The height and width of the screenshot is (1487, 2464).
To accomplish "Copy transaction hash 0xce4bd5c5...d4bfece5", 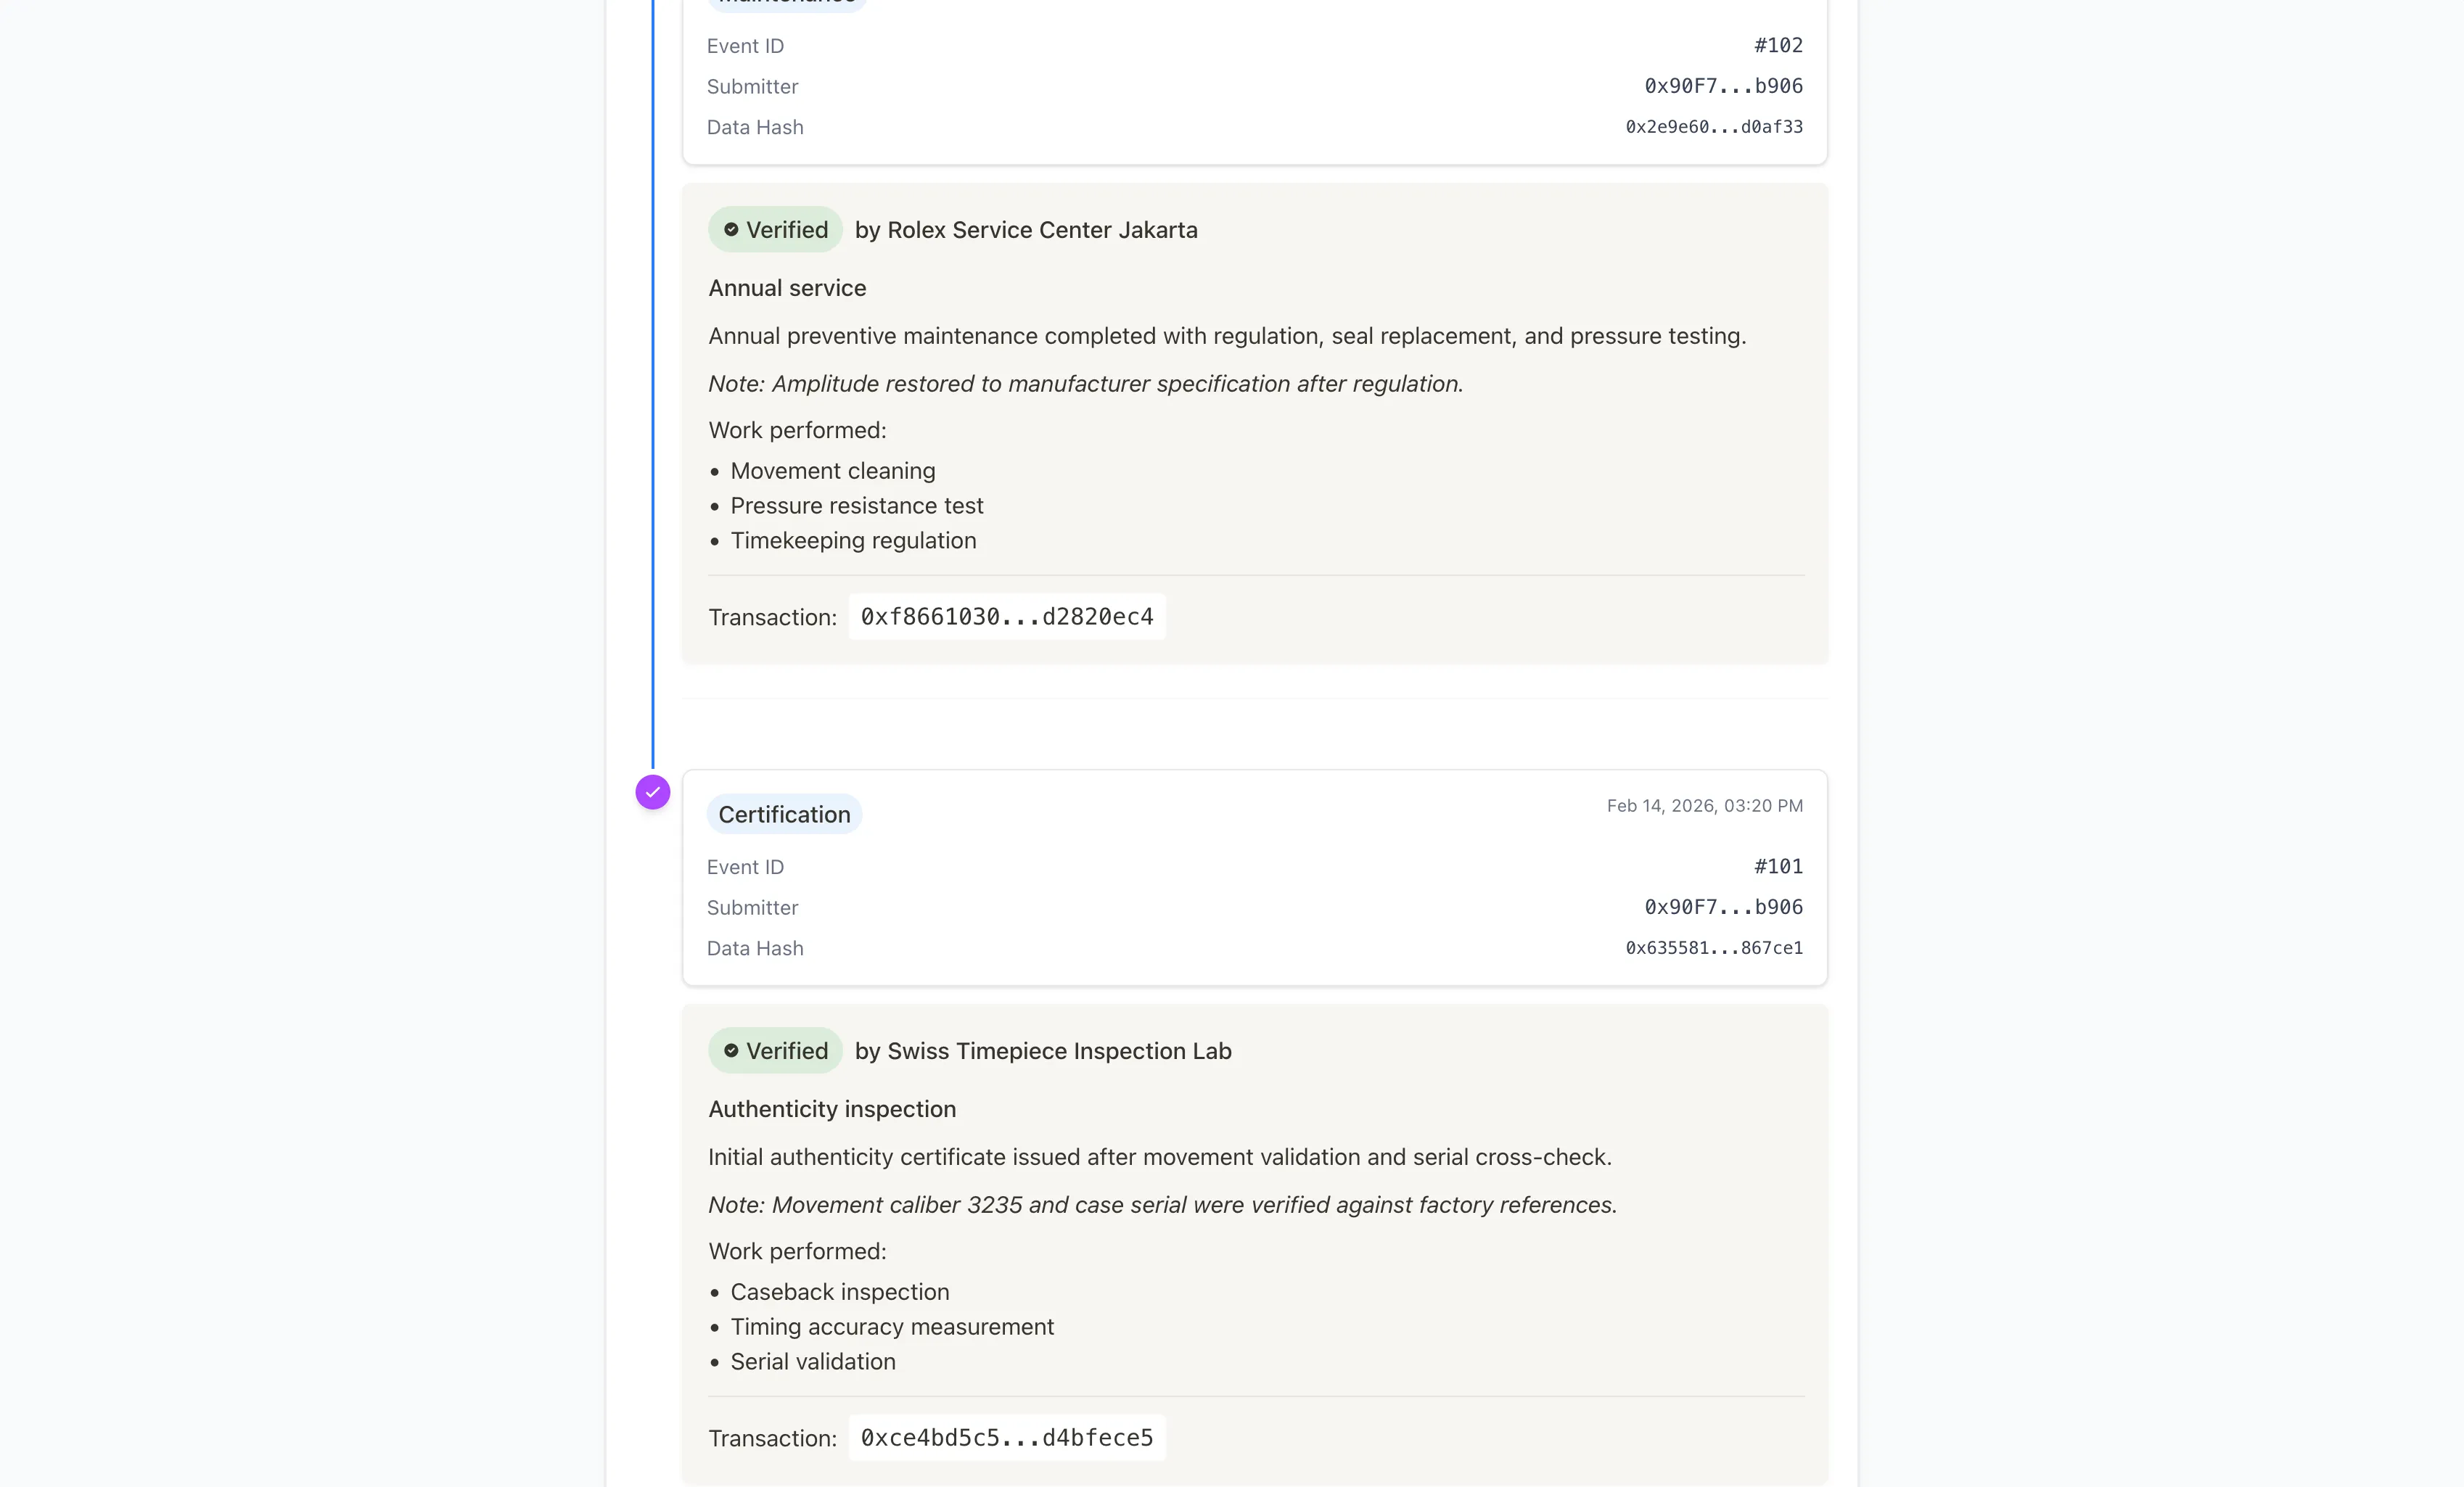I will coord(1006,1437).
